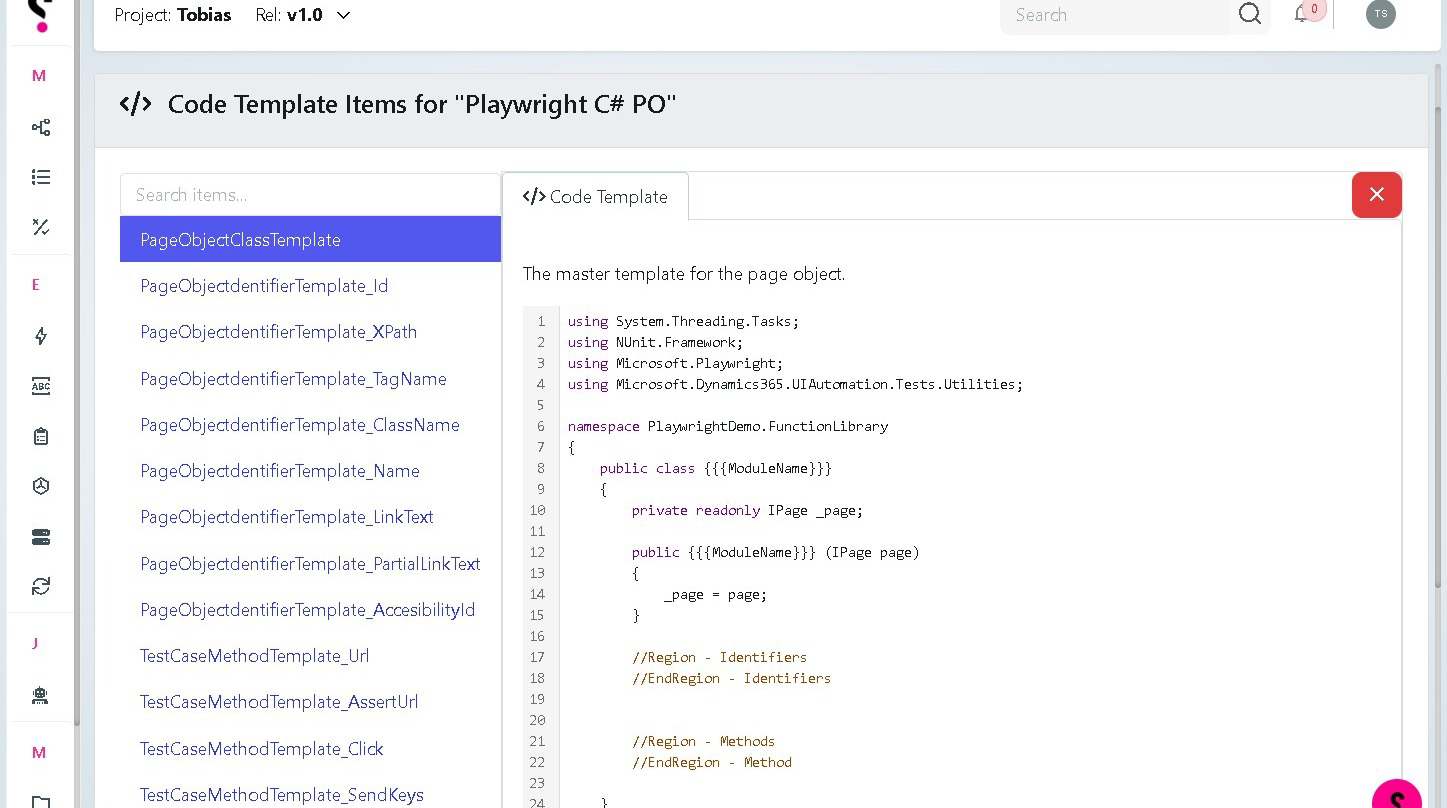Screen dimensions: 1447x808
Task: Open the TS user avatar menu
Action: pyautogui.click(x=1381, y=14)
